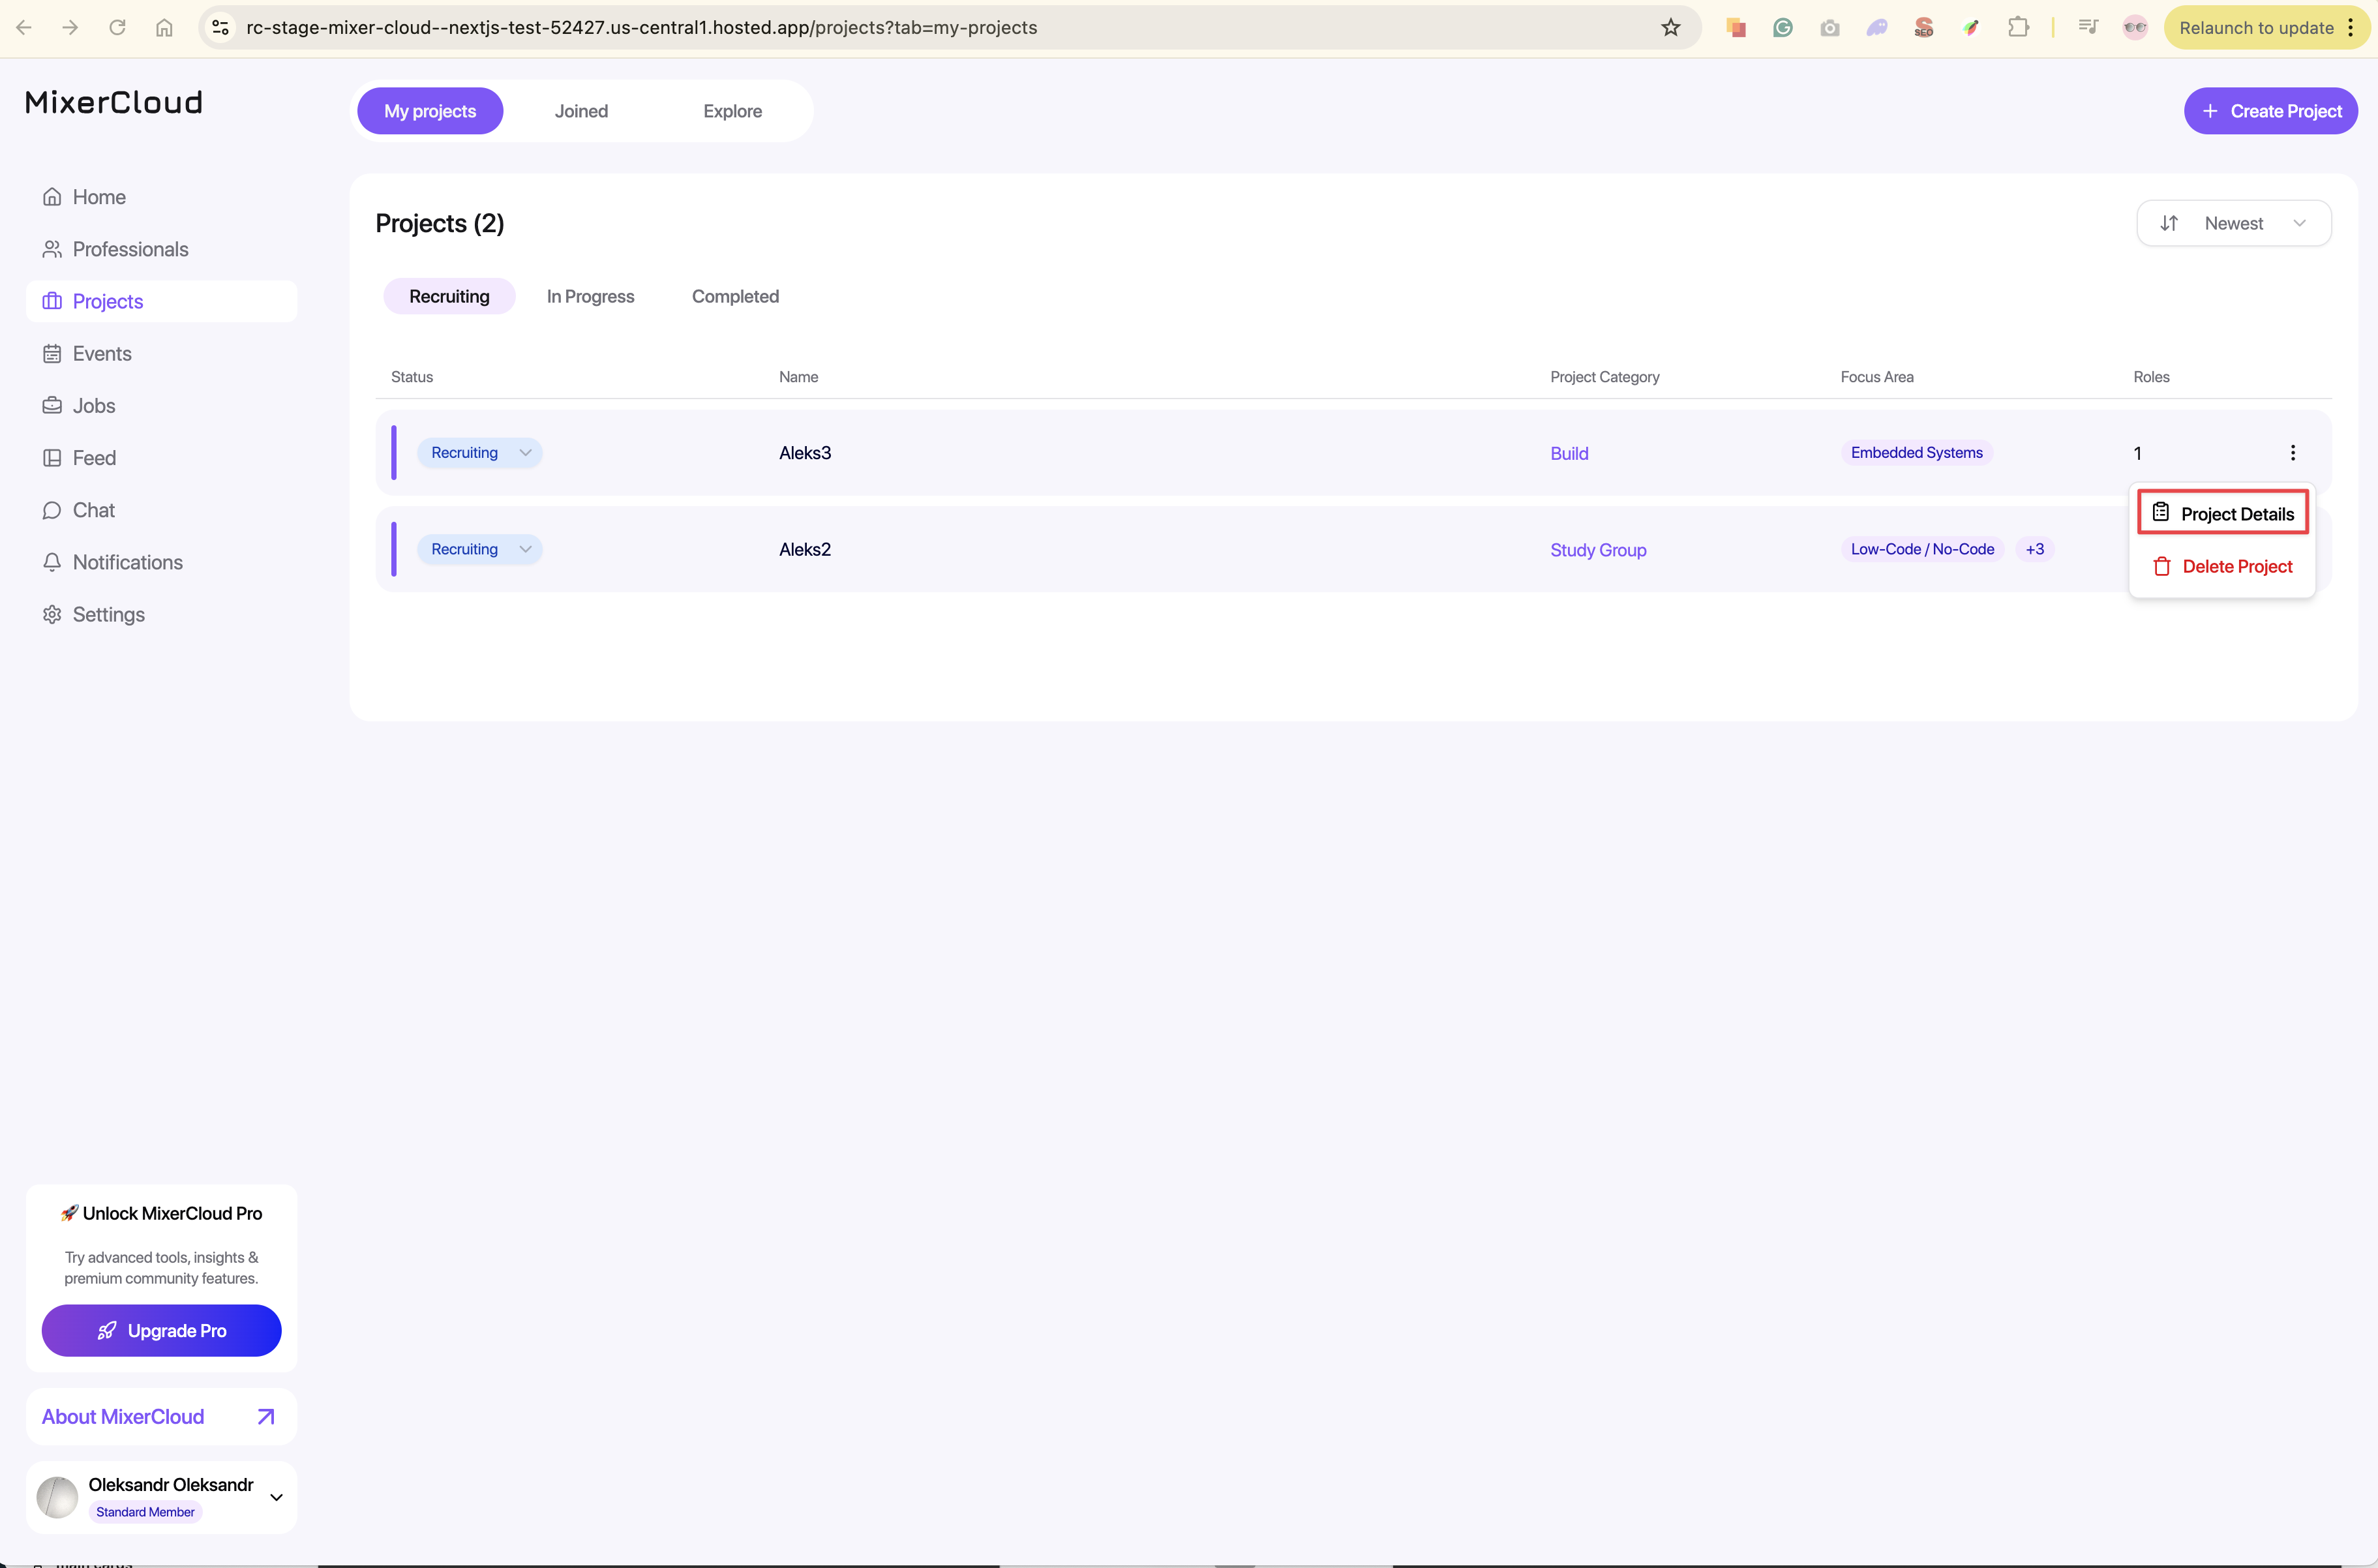Open the Newest sort dropdown
The width and height of the screenshot is (2378, 1568).
tap(2233, 223)
